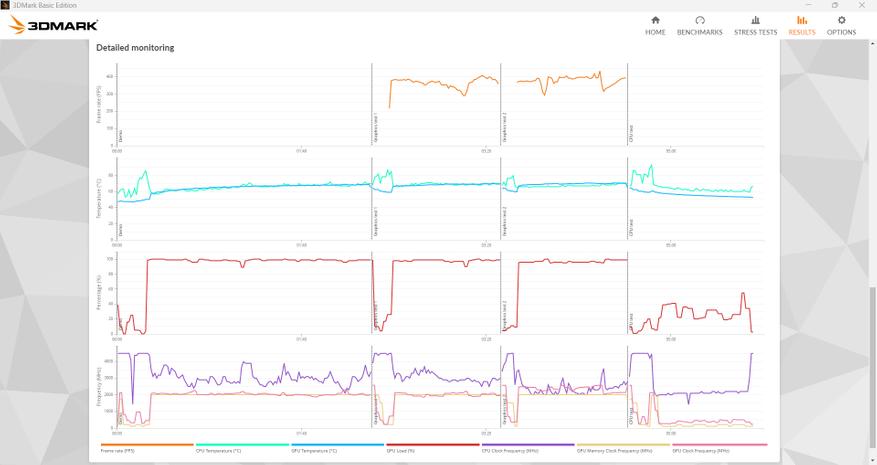Viewport: 877px width, 465px height.
Task: Switch to the Results section
Action: point(801,26)
